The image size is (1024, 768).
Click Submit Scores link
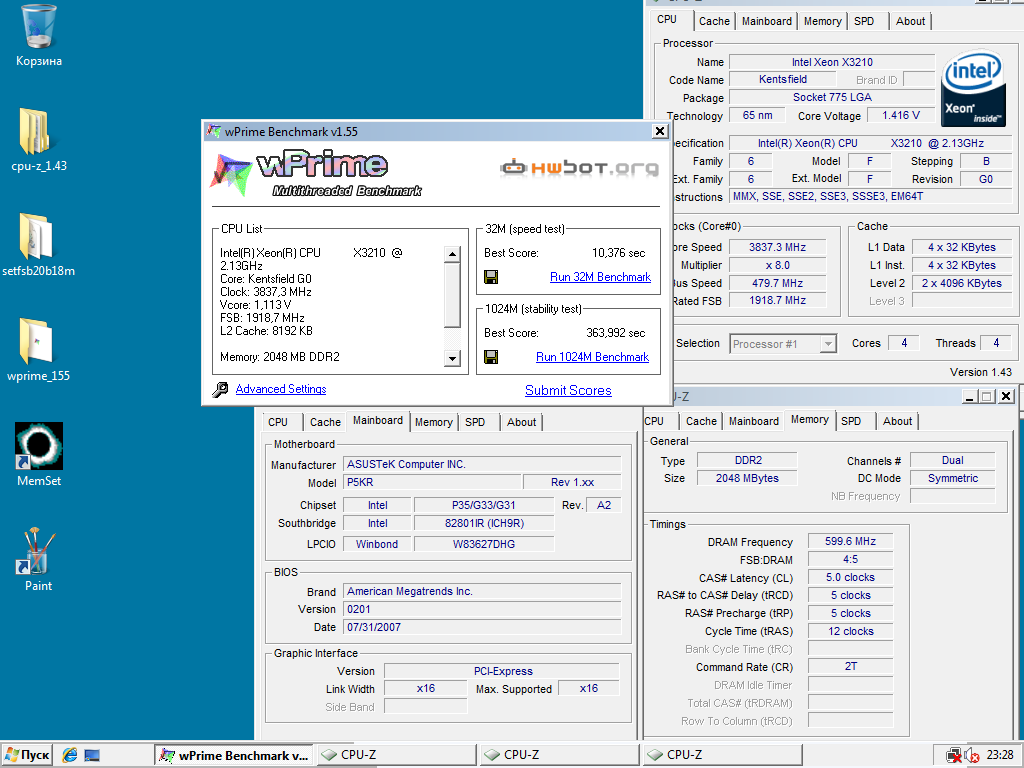568,391
